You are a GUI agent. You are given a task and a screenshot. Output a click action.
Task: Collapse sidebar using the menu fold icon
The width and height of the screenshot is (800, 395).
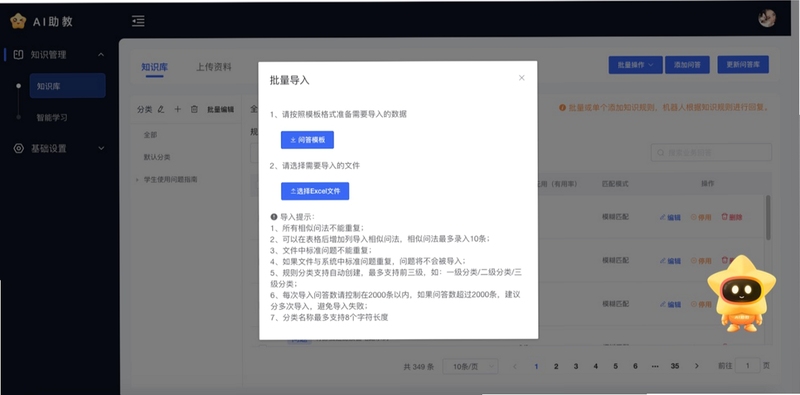pos(138,21)
